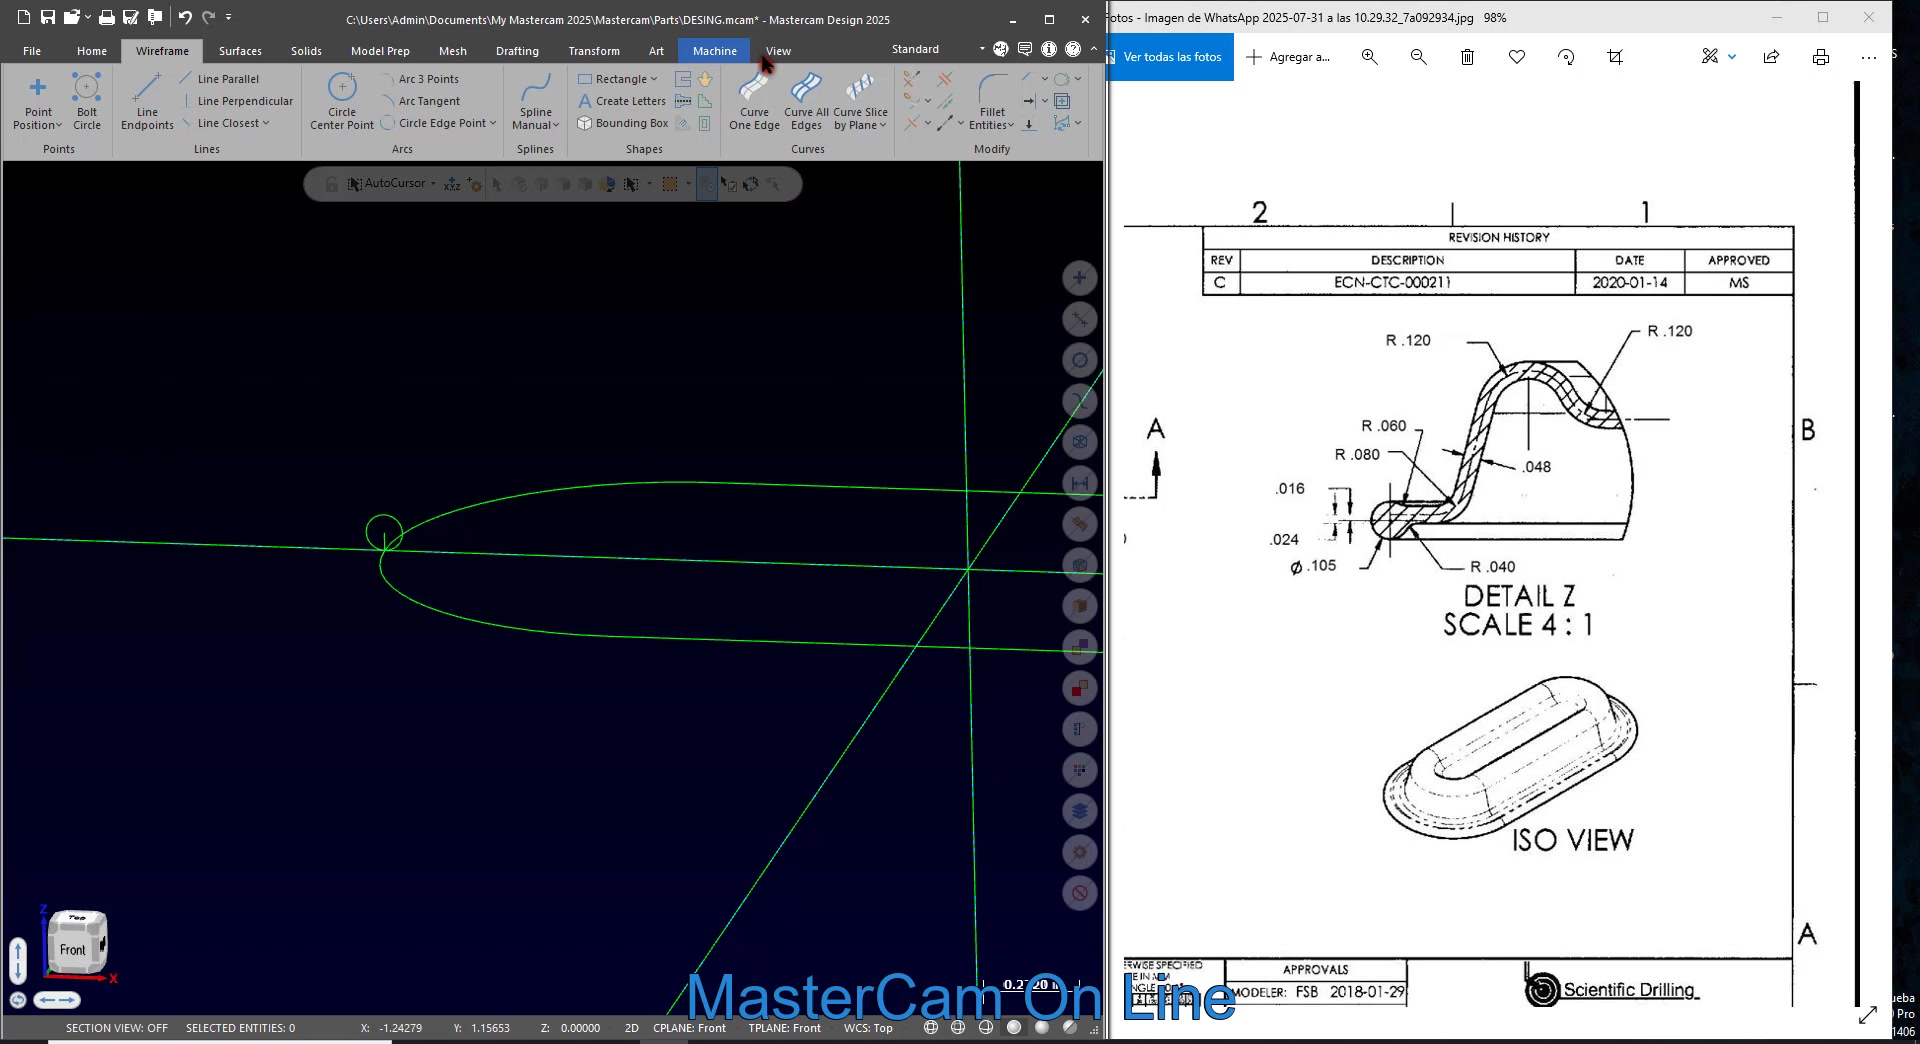Click the Curve All Edges tool
1920x1044 pixels.
806,102
